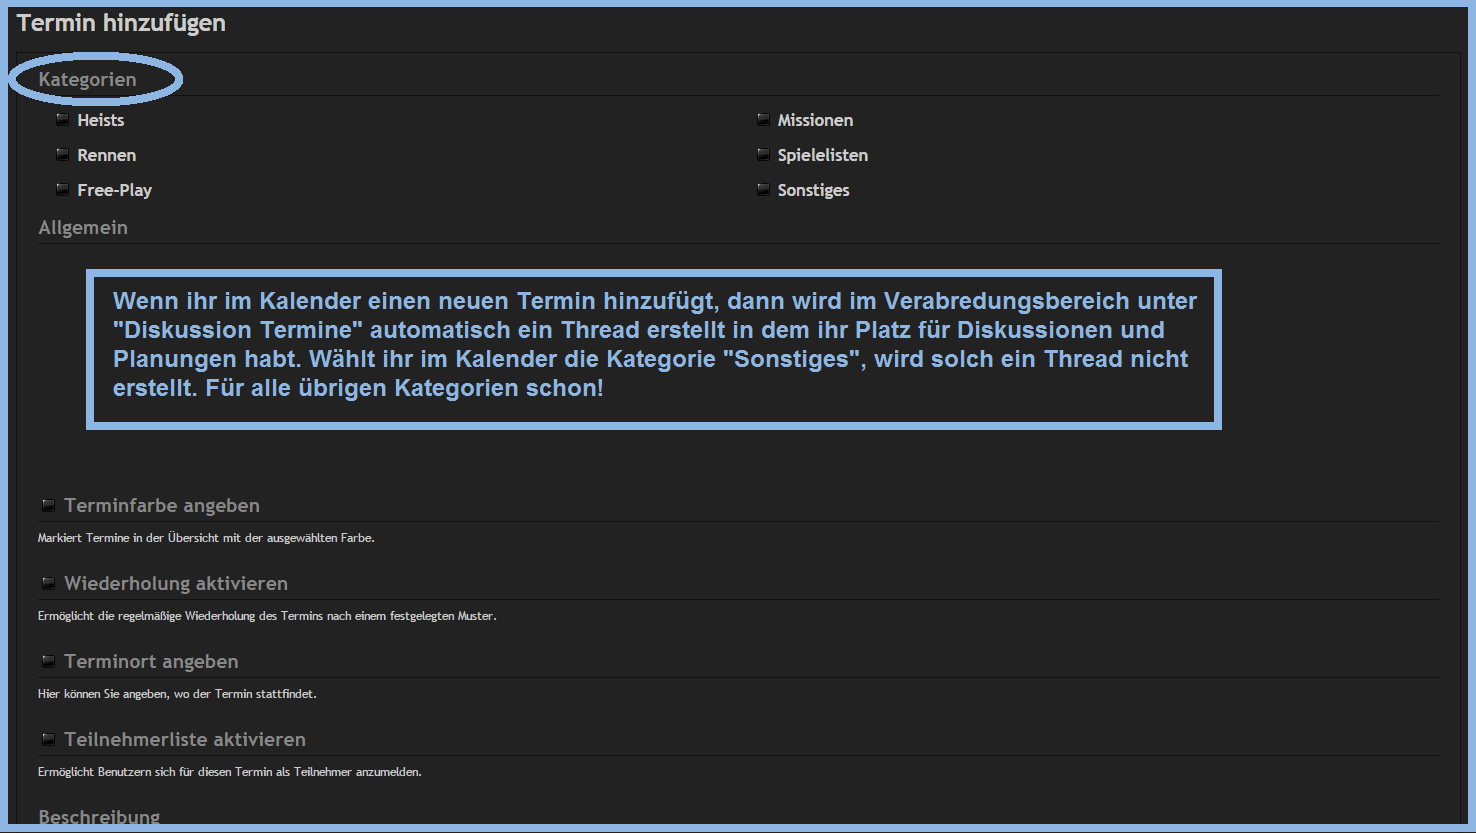
Task: Activate the Teilnehmerliste aktivieren checkbox
Action: click(x=48, y=740)
